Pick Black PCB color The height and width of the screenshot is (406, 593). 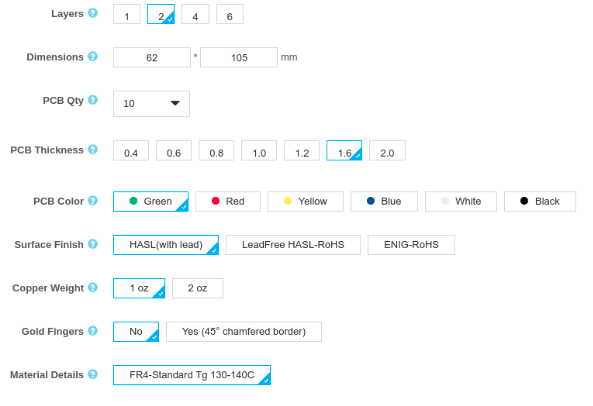coord(540,201)
